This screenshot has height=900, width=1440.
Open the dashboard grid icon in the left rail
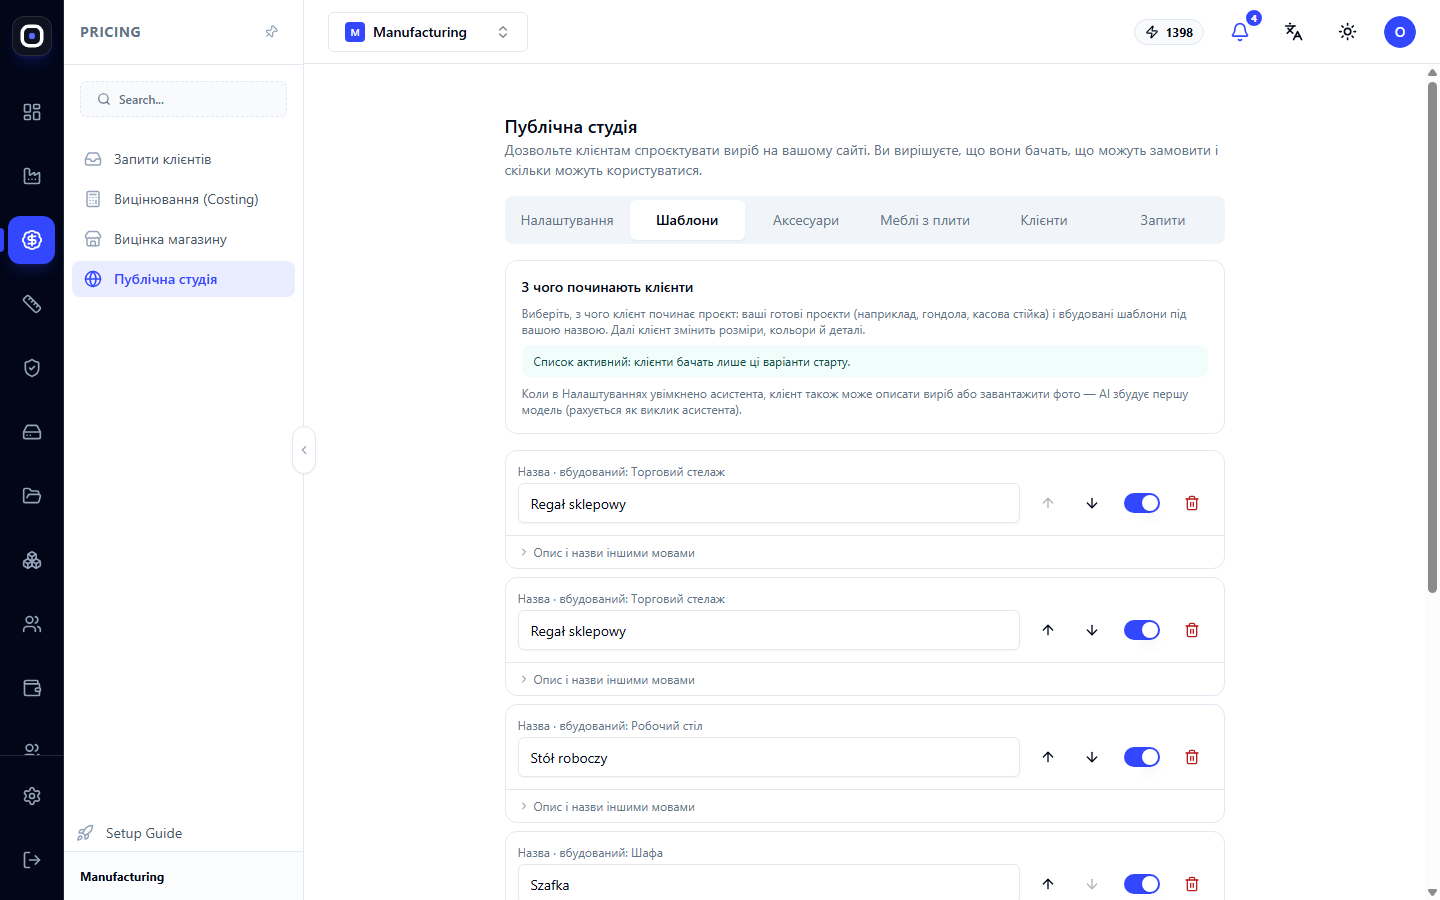(x=32, y=112)
